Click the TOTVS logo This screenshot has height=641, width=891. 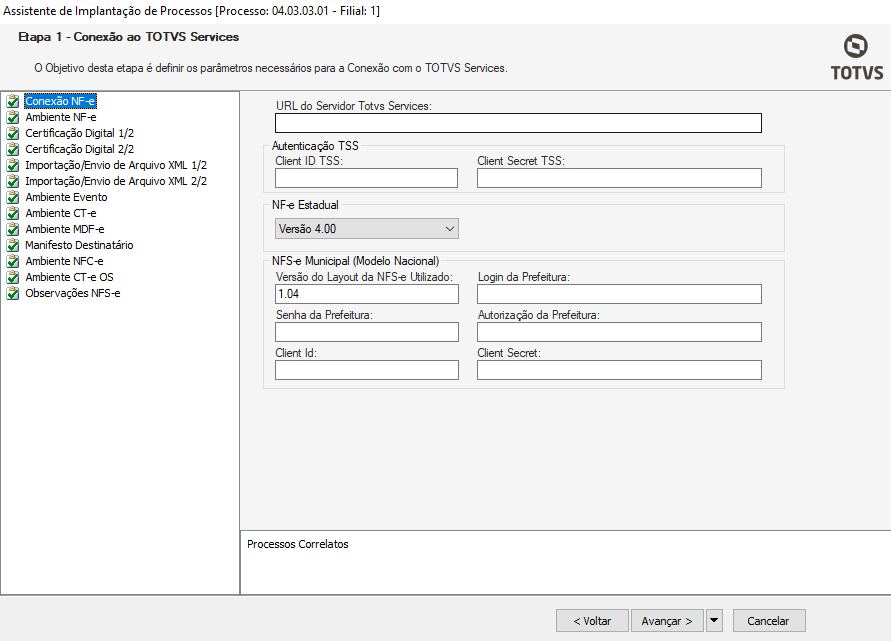tap(857, 57)
